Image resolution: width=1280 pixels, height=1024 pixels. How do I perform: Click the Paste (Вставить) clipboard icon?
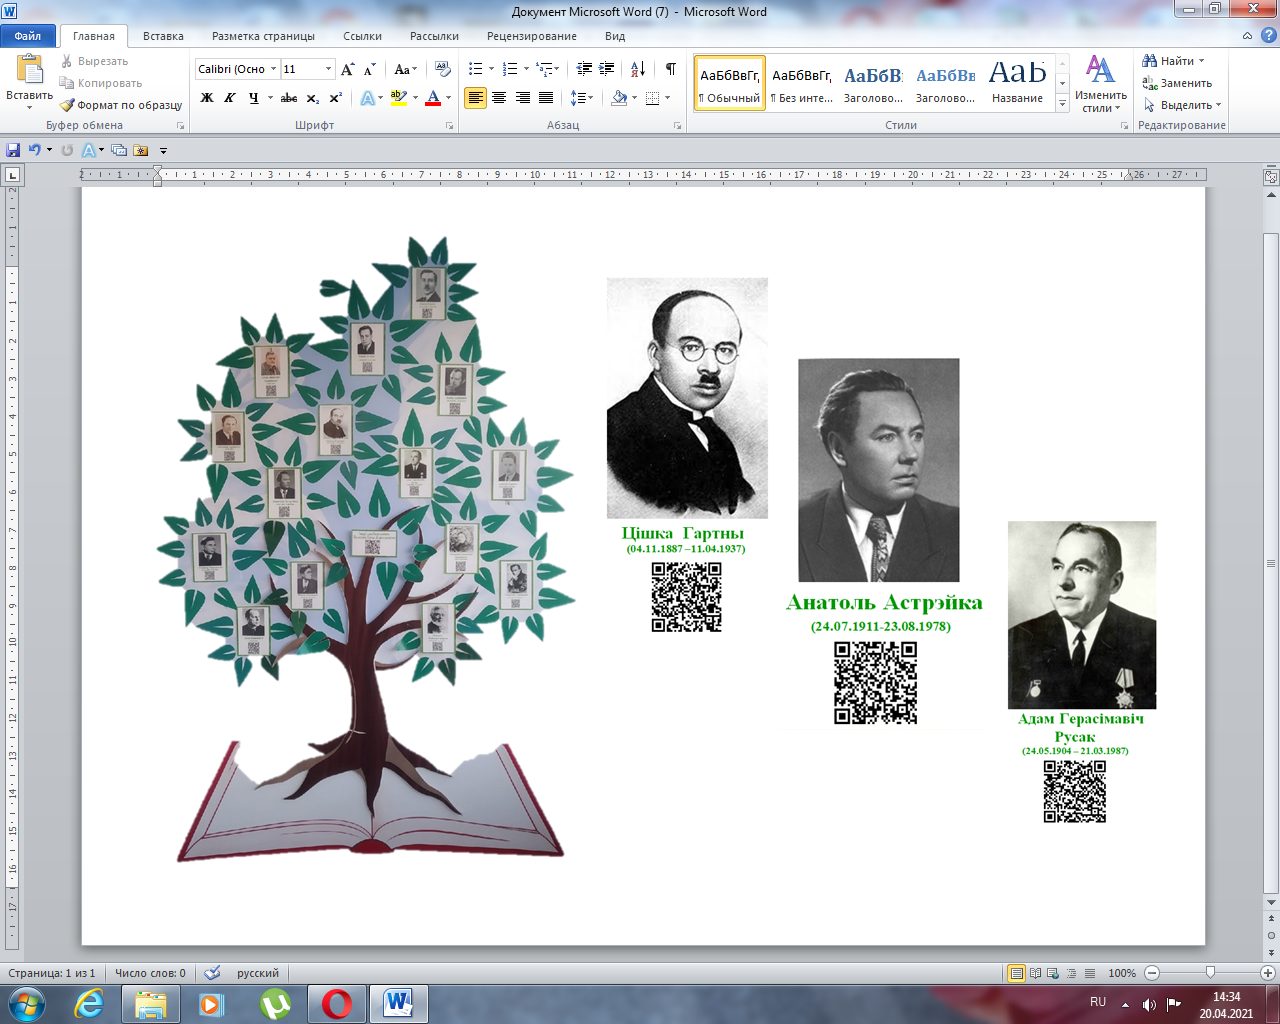pyautogui.click(x=29, y=71)
